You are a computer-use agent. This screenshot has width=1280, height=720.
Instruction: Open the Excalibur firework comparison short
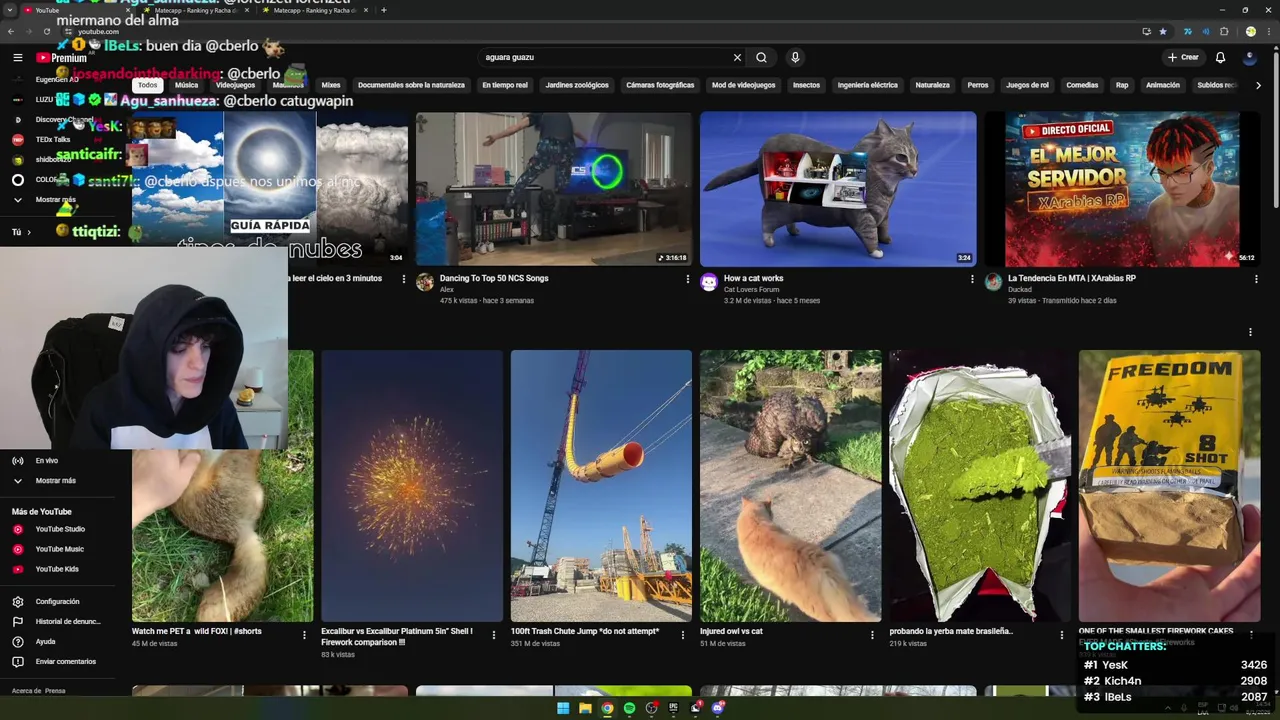(411, 486)
